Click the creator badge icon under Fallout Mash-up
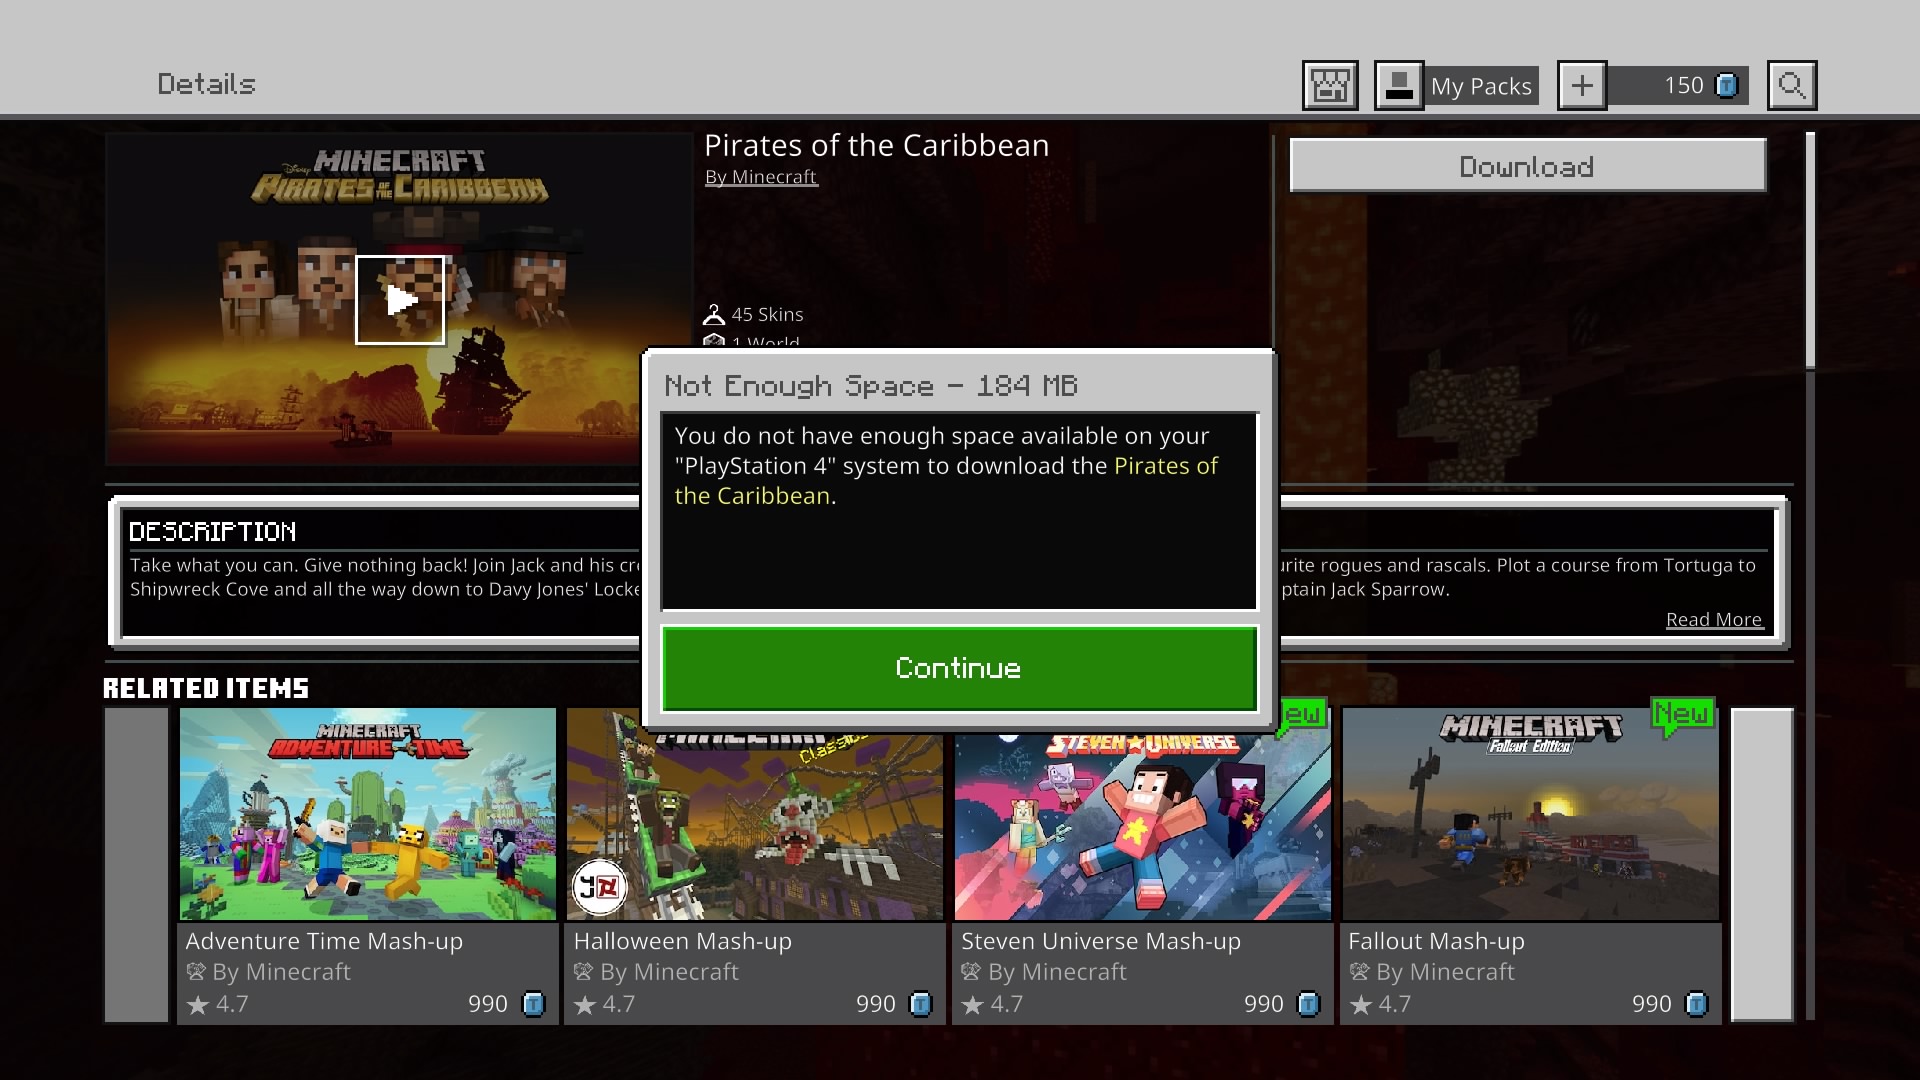Image resolution: width=1920 pixels, height=1080 pixels. (1359, 971)
